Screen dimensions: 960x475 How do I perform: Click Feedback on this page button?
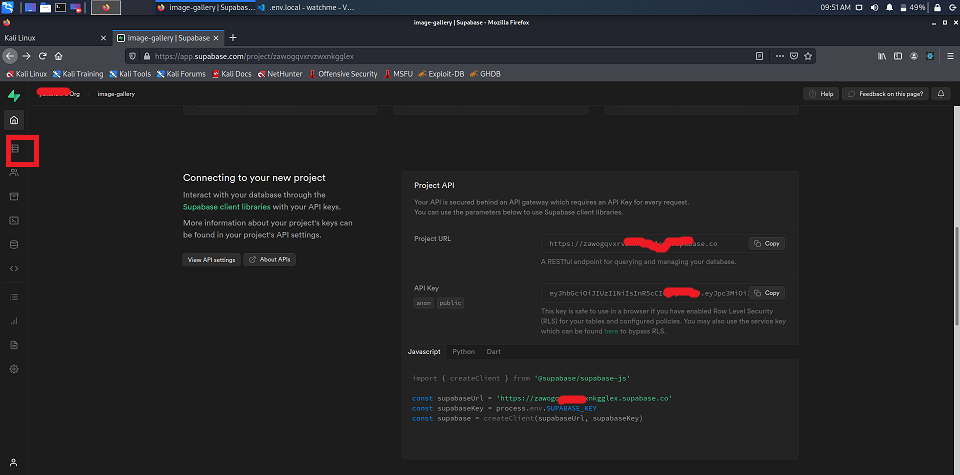tap(886, 94)
